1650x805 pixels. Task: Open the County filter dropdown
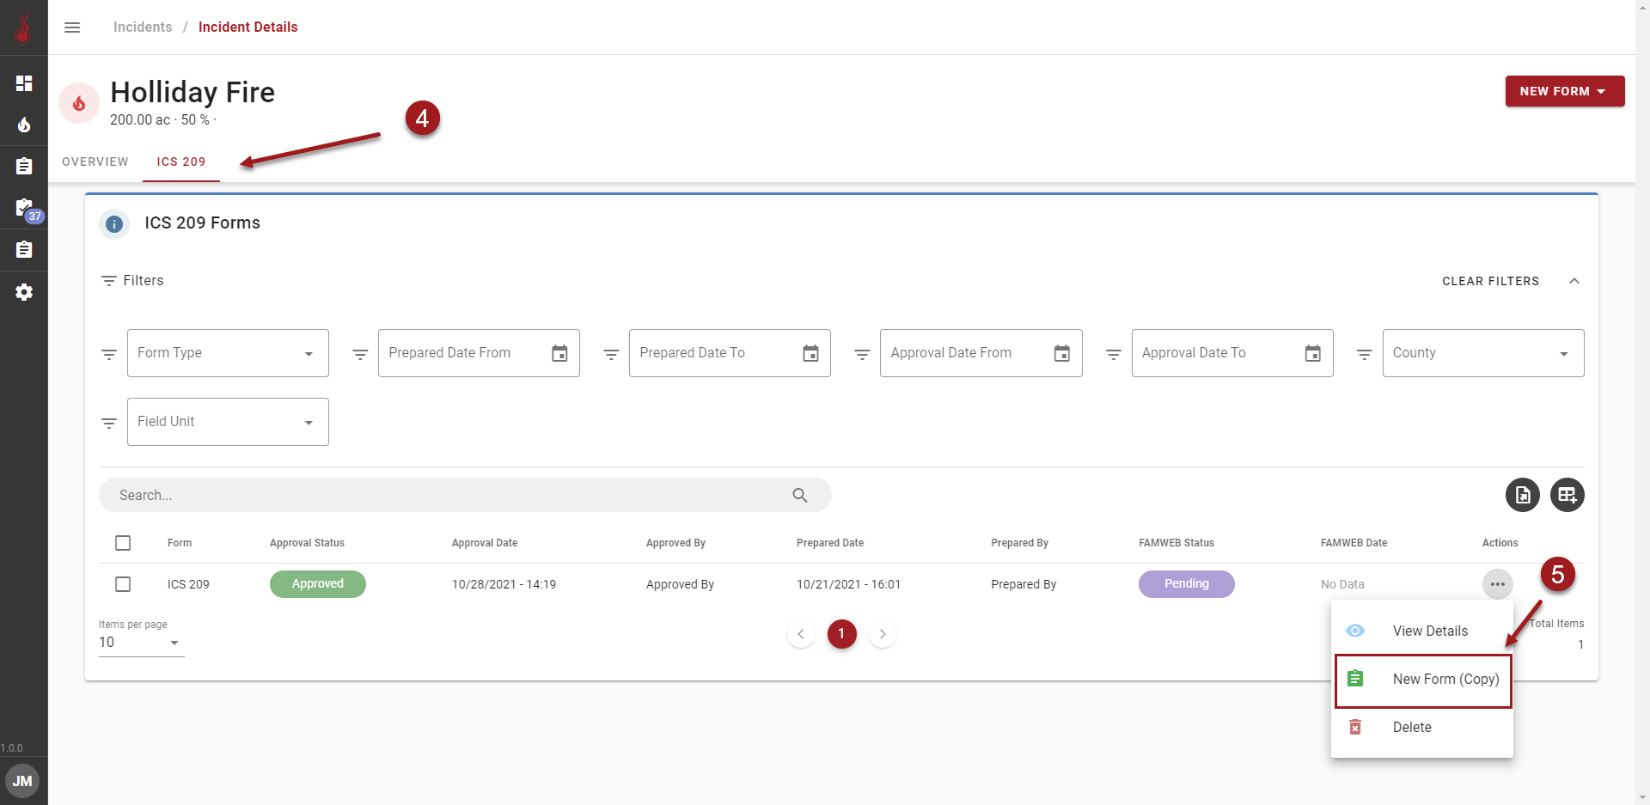pos(1482,353)
